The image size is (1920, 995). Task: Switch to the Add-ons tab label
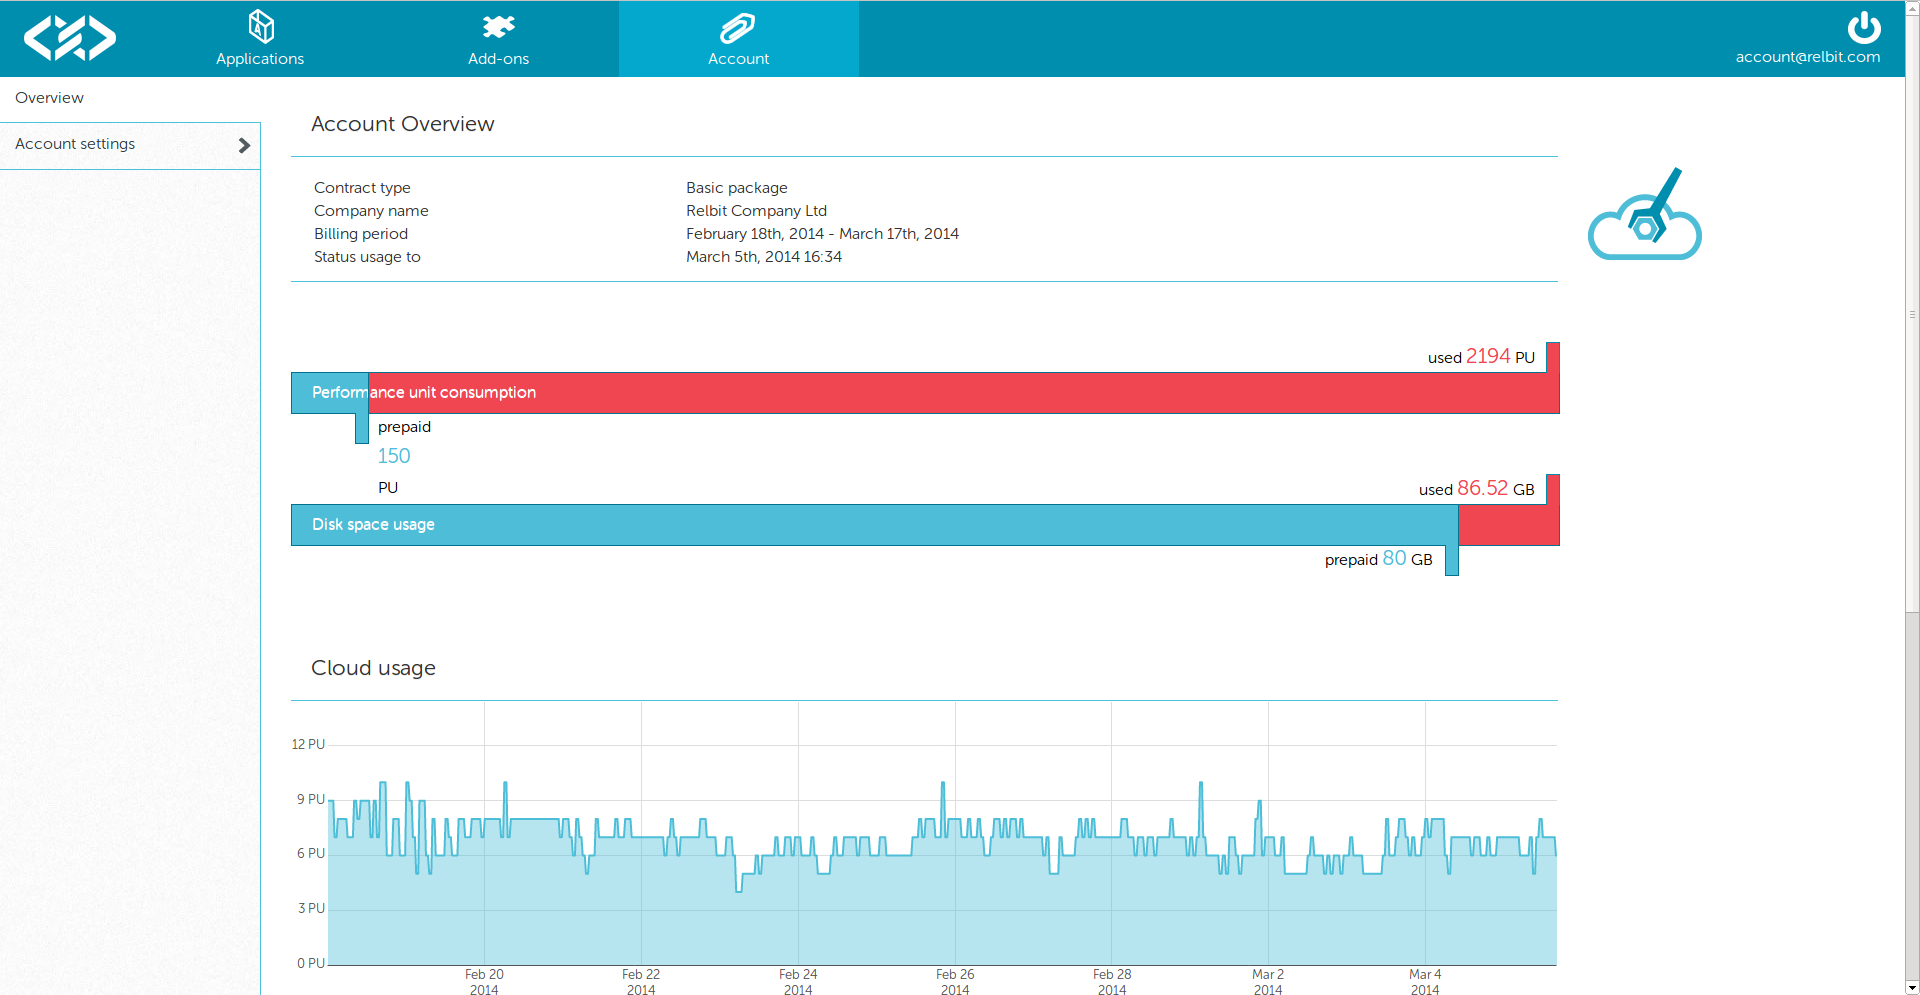(498, 59)
